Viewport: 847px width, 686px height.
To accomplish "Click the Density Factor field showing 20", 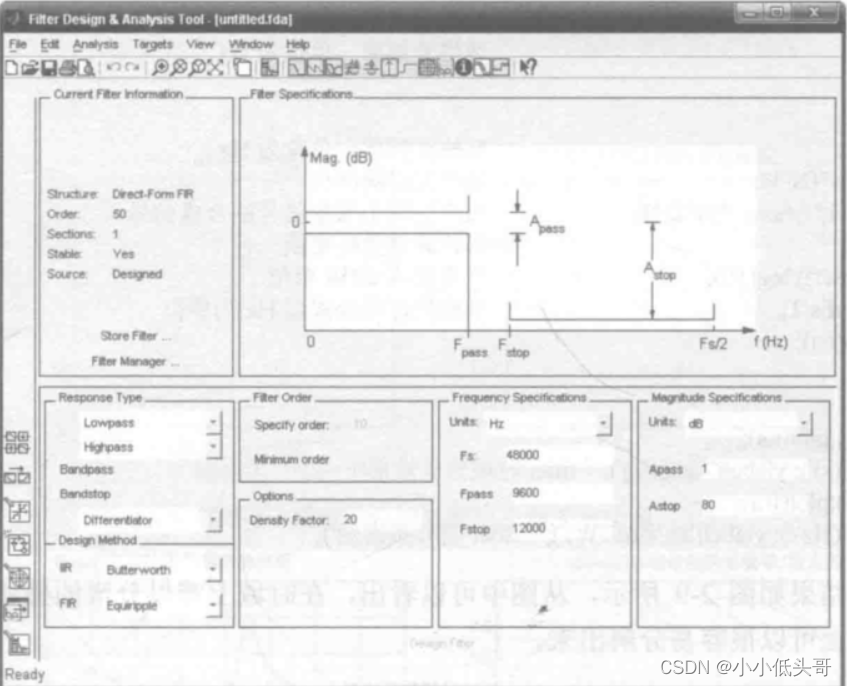I will [x=381, y=519].
